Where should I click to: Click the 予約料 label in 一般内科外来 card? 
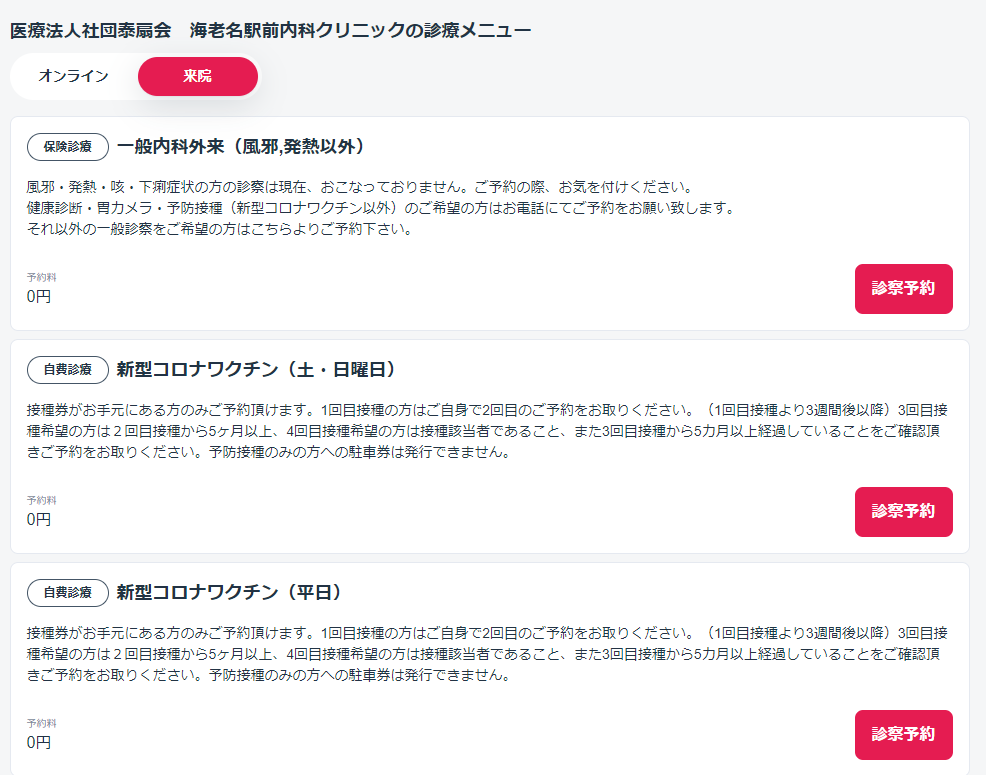click(x=41, y=277)
